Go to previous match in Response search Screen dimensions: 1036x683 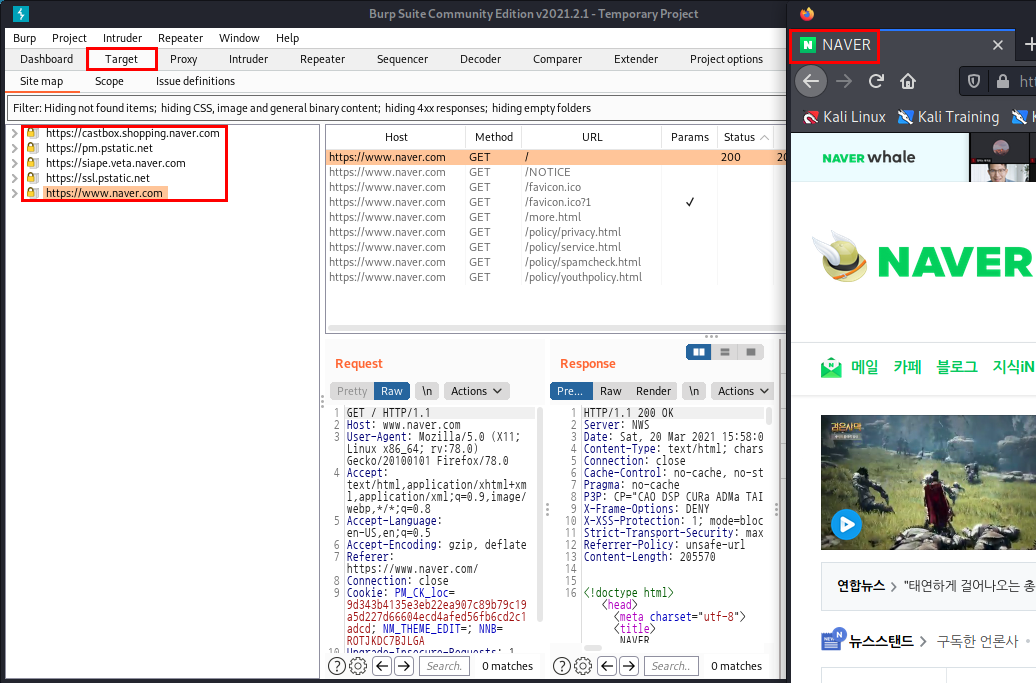point(607,666)
